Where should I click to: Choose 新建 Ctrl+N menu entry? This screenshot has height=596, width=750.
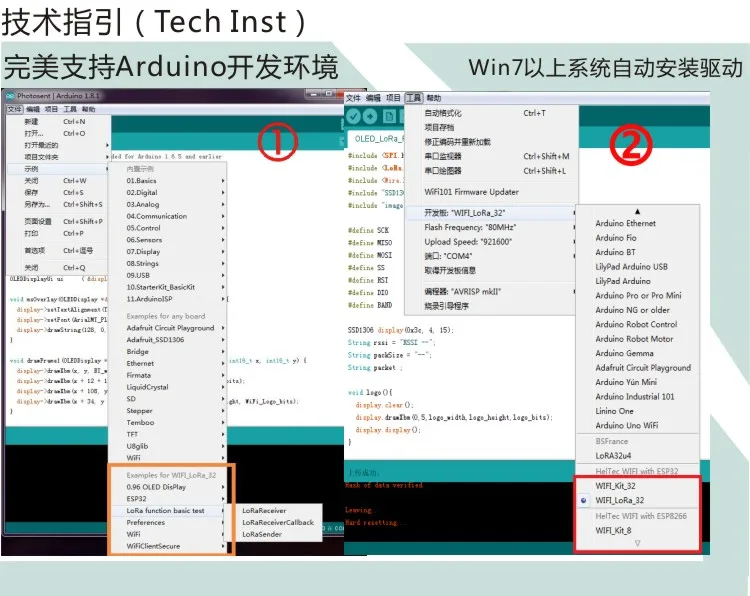coord(58,121)
